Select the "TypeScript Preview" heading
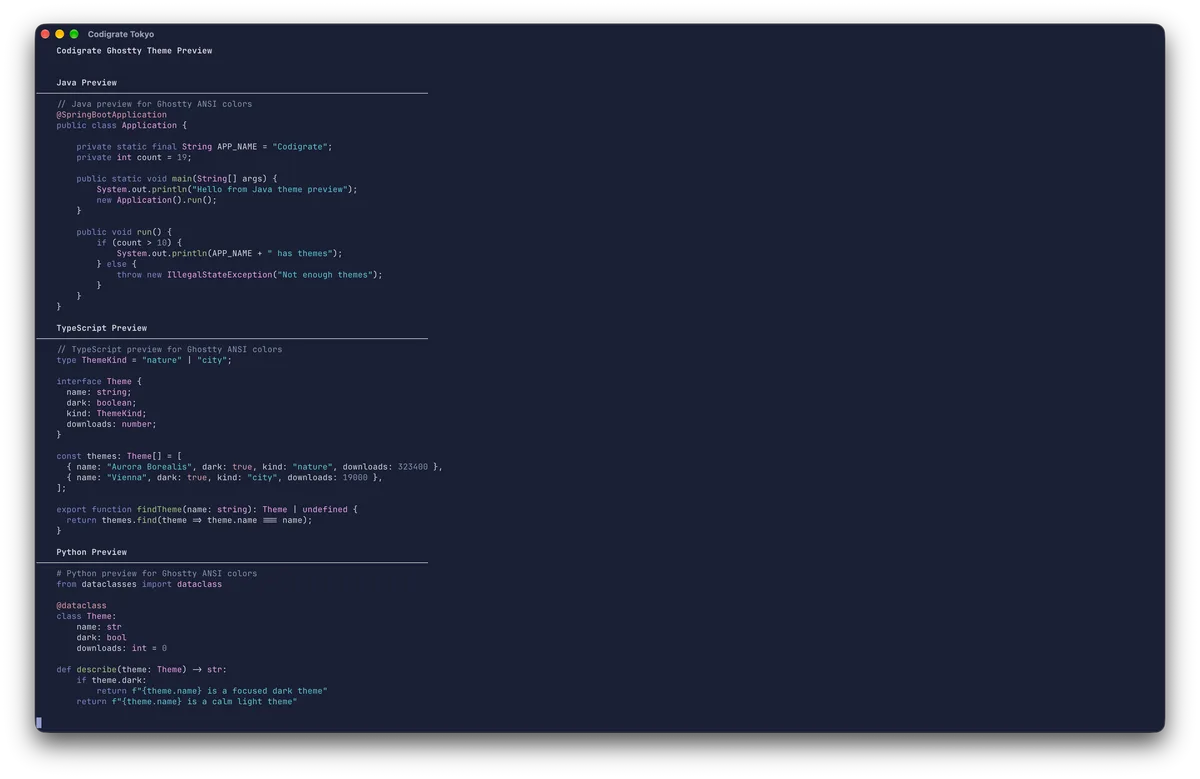Screen dimensions: 1200x779 tap(102, 328)
